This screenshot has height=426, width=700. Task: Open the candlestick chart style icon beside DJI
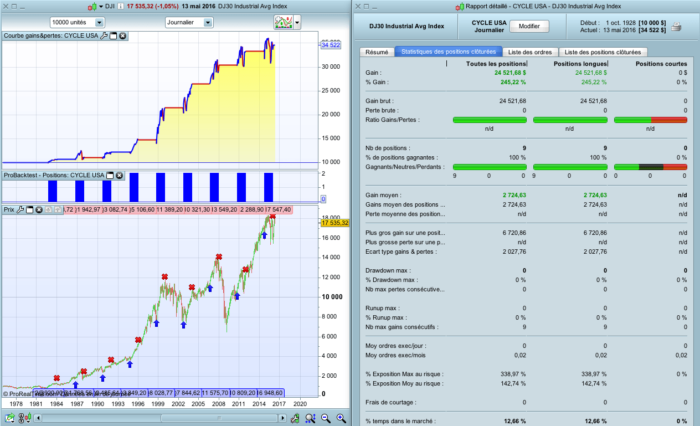92,6
